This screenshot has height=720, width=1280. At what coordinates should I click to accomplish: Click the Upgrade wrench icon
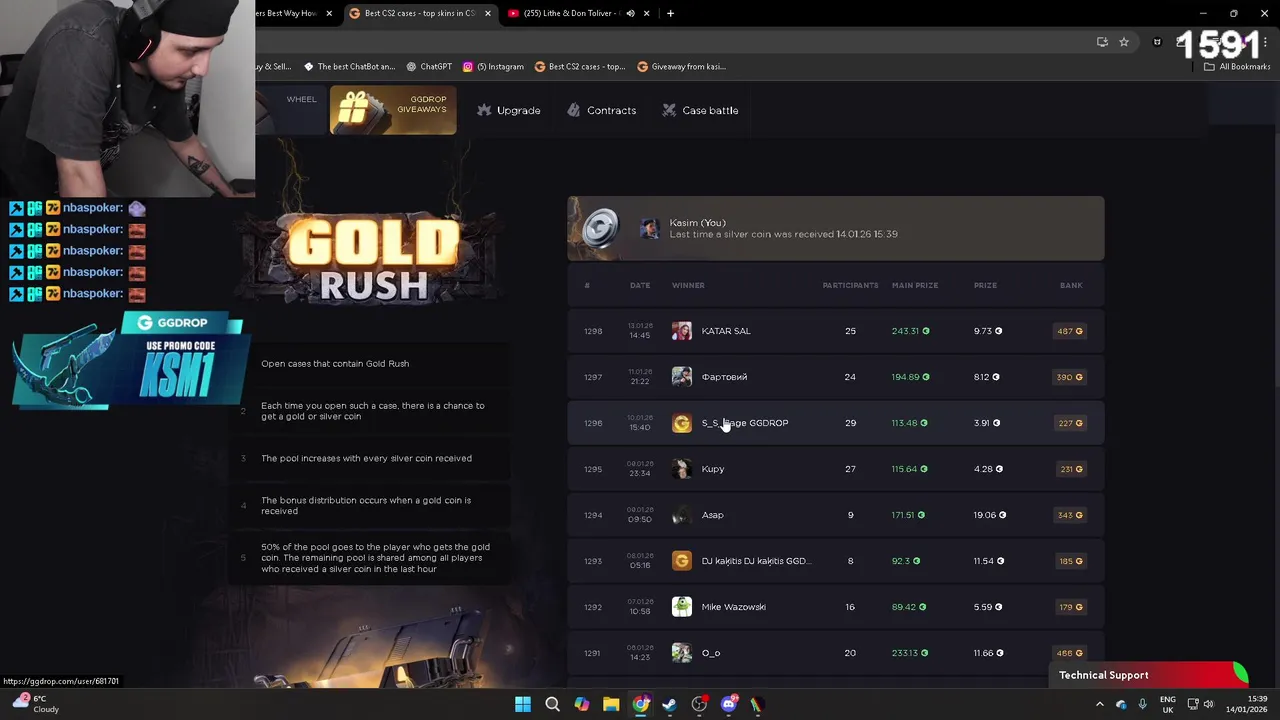[484, 110]
